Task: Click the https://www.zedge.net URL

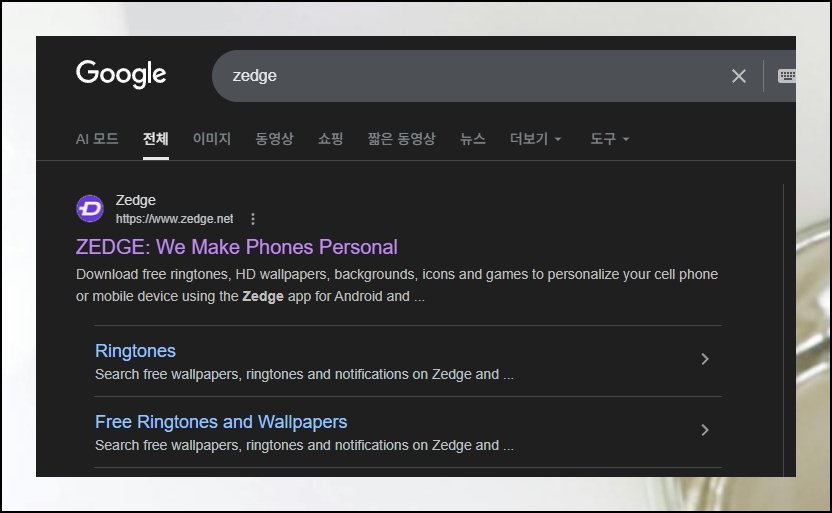Action: point(175,219)
